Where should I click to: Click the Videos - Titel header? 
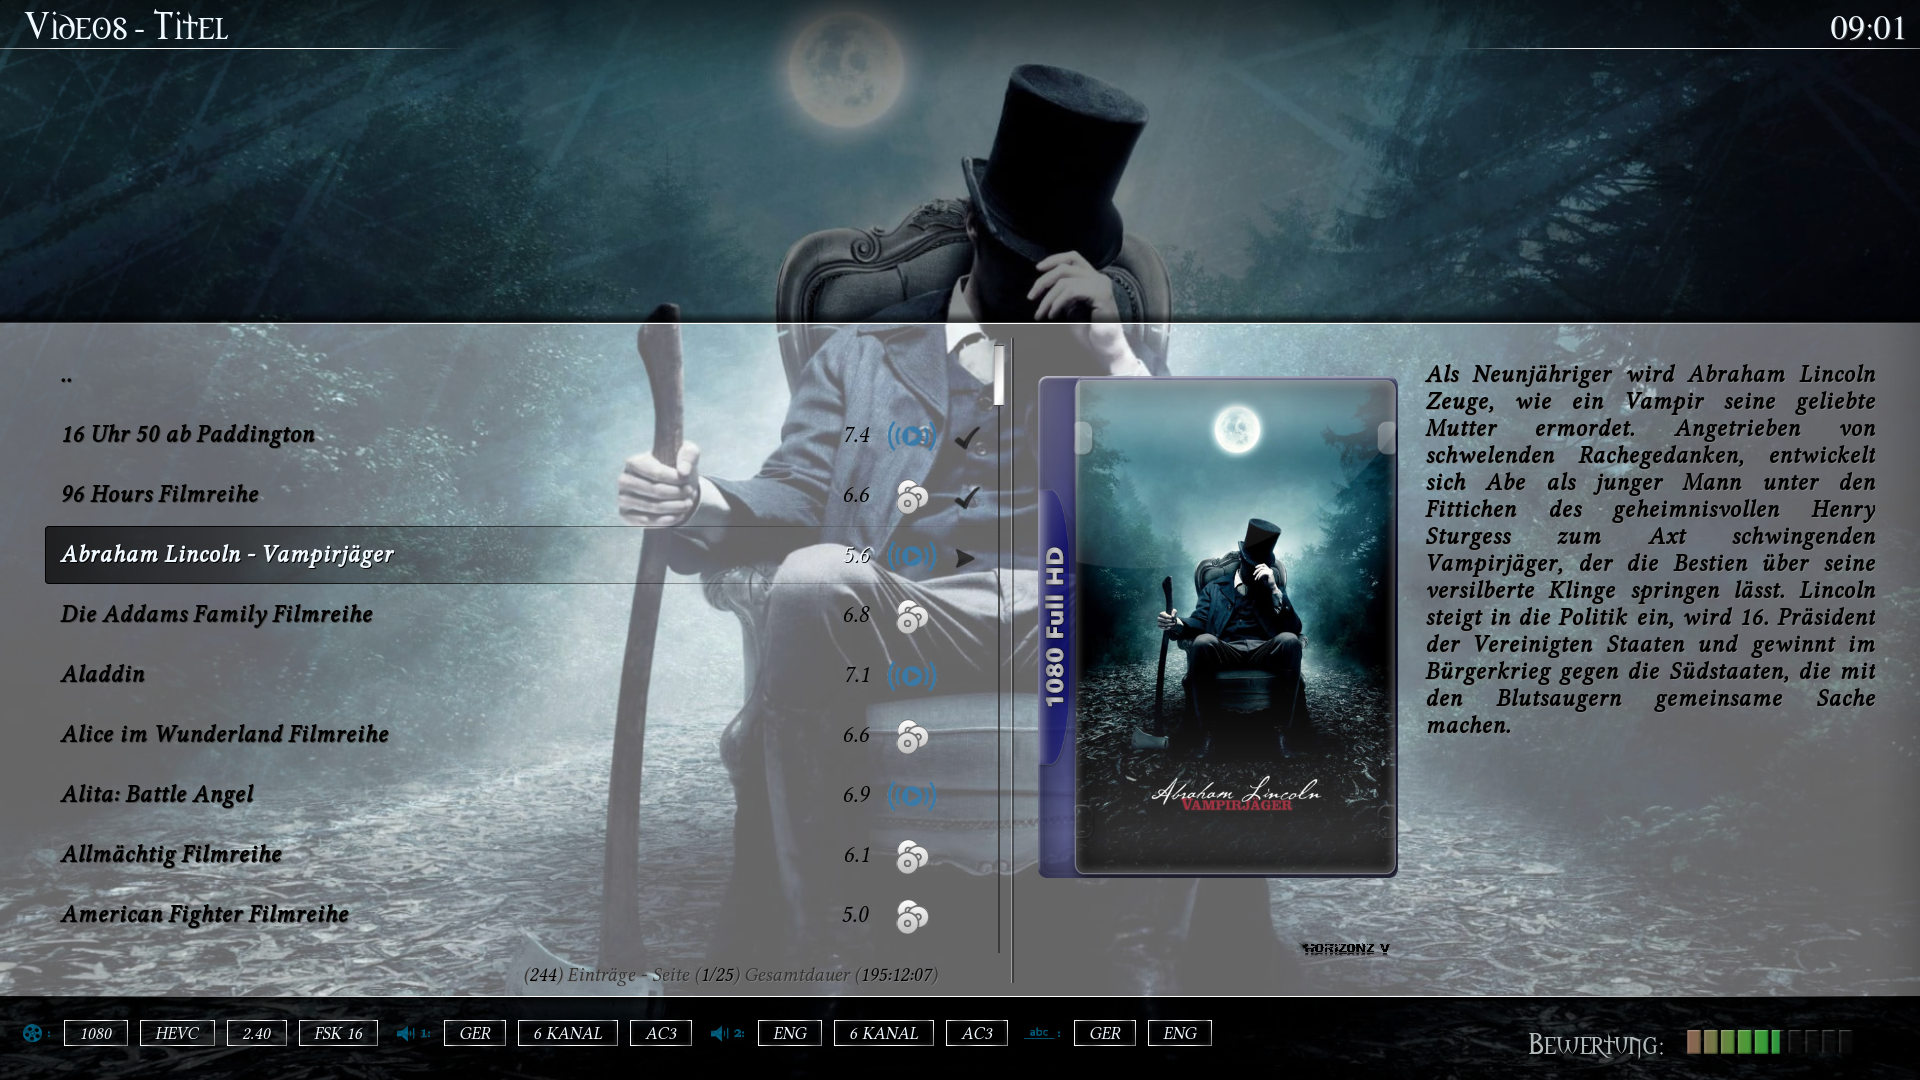coord(126,27)
